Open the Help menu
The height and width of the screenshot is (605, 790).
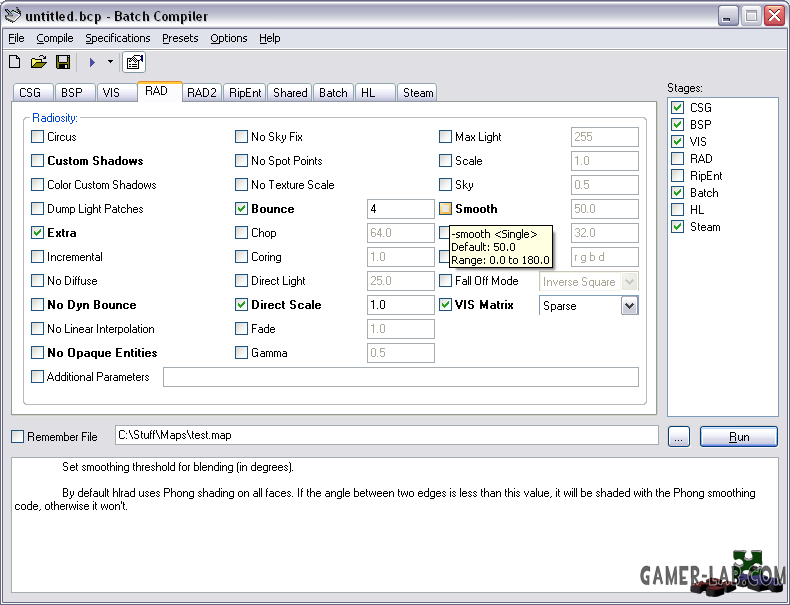pyautogui.click(x=270, y=38)
